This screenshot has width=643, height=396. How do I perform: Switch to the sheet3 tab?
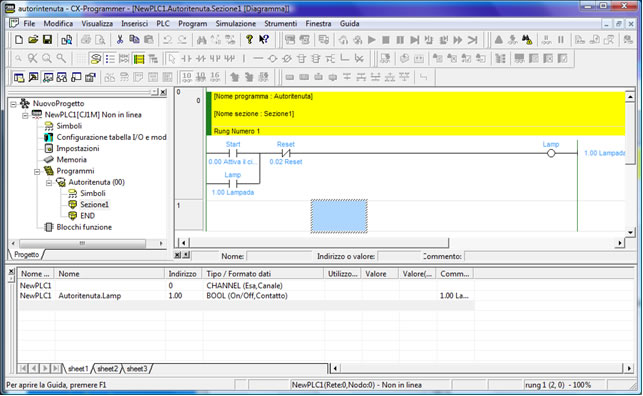coord(137,369)
